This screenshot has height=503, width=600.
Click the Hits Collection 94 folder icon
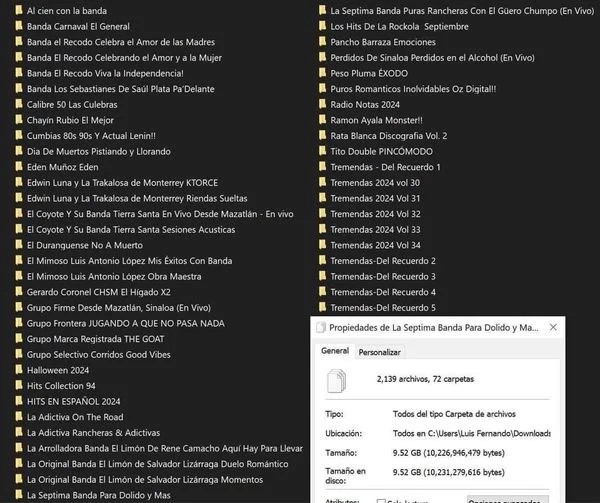click(x=18, y=386)
